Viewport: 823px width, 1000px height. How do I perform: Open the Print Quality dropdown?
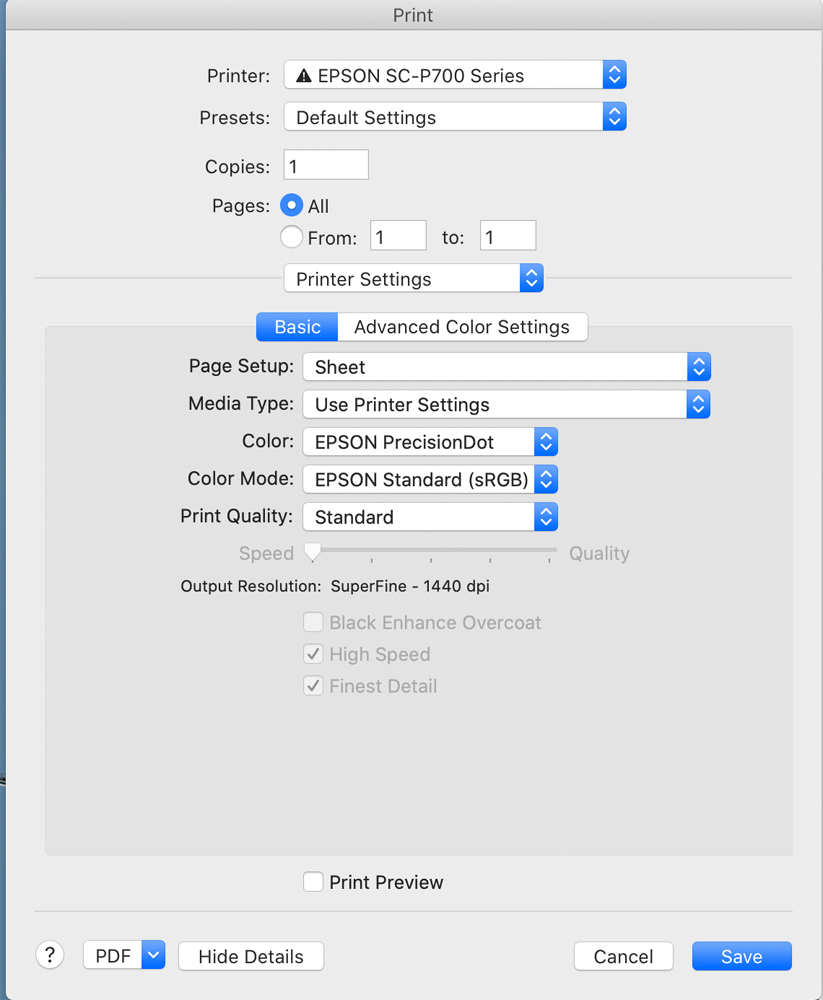coord(430,517)
